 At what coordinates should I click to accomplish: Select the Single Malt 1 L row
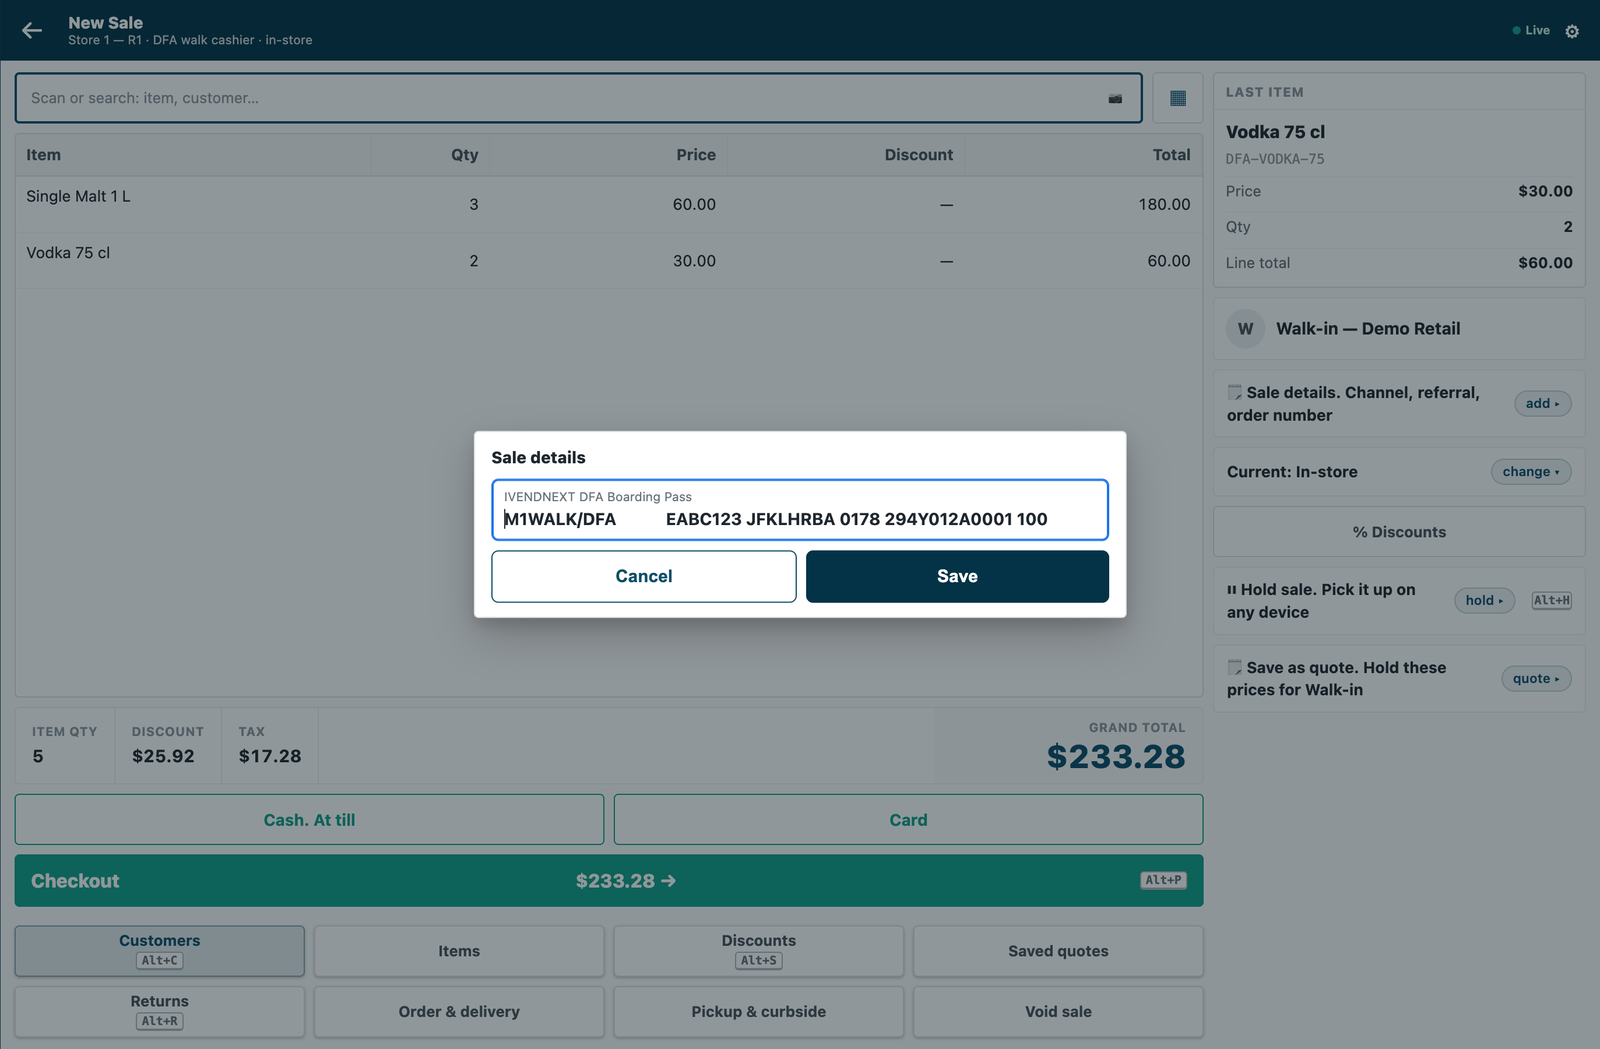point(609,205)
